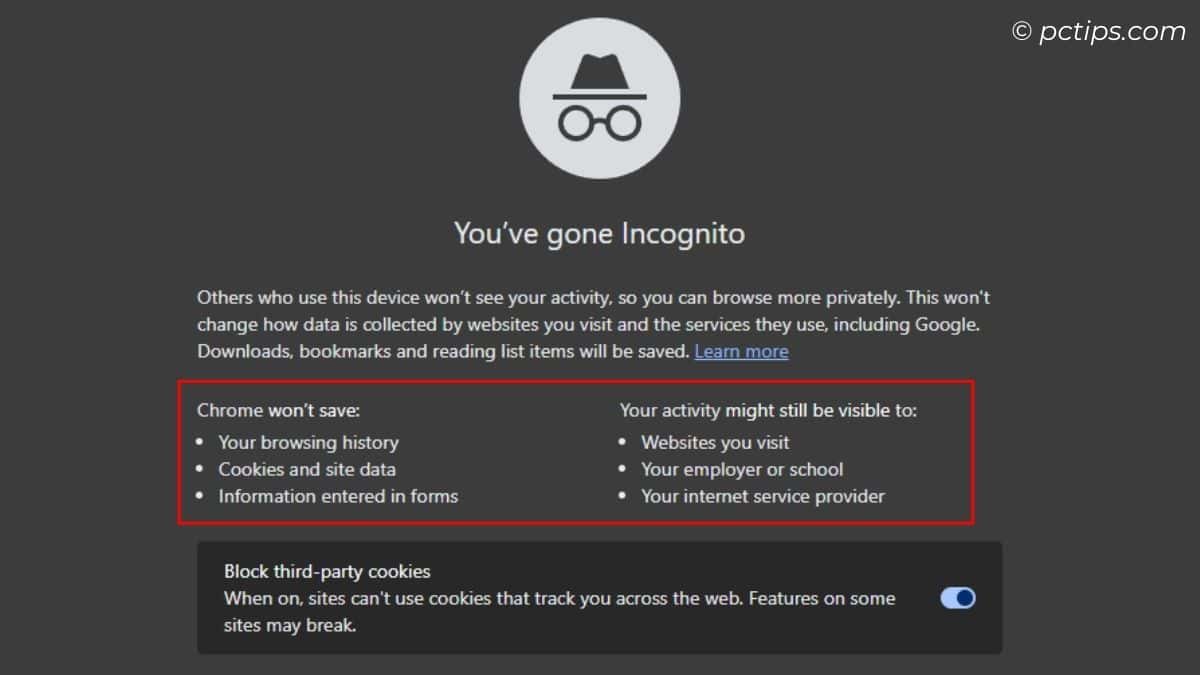Select Information entered in forms text
The height and width of the screenshot is (675, 1200).
point(338,496)
